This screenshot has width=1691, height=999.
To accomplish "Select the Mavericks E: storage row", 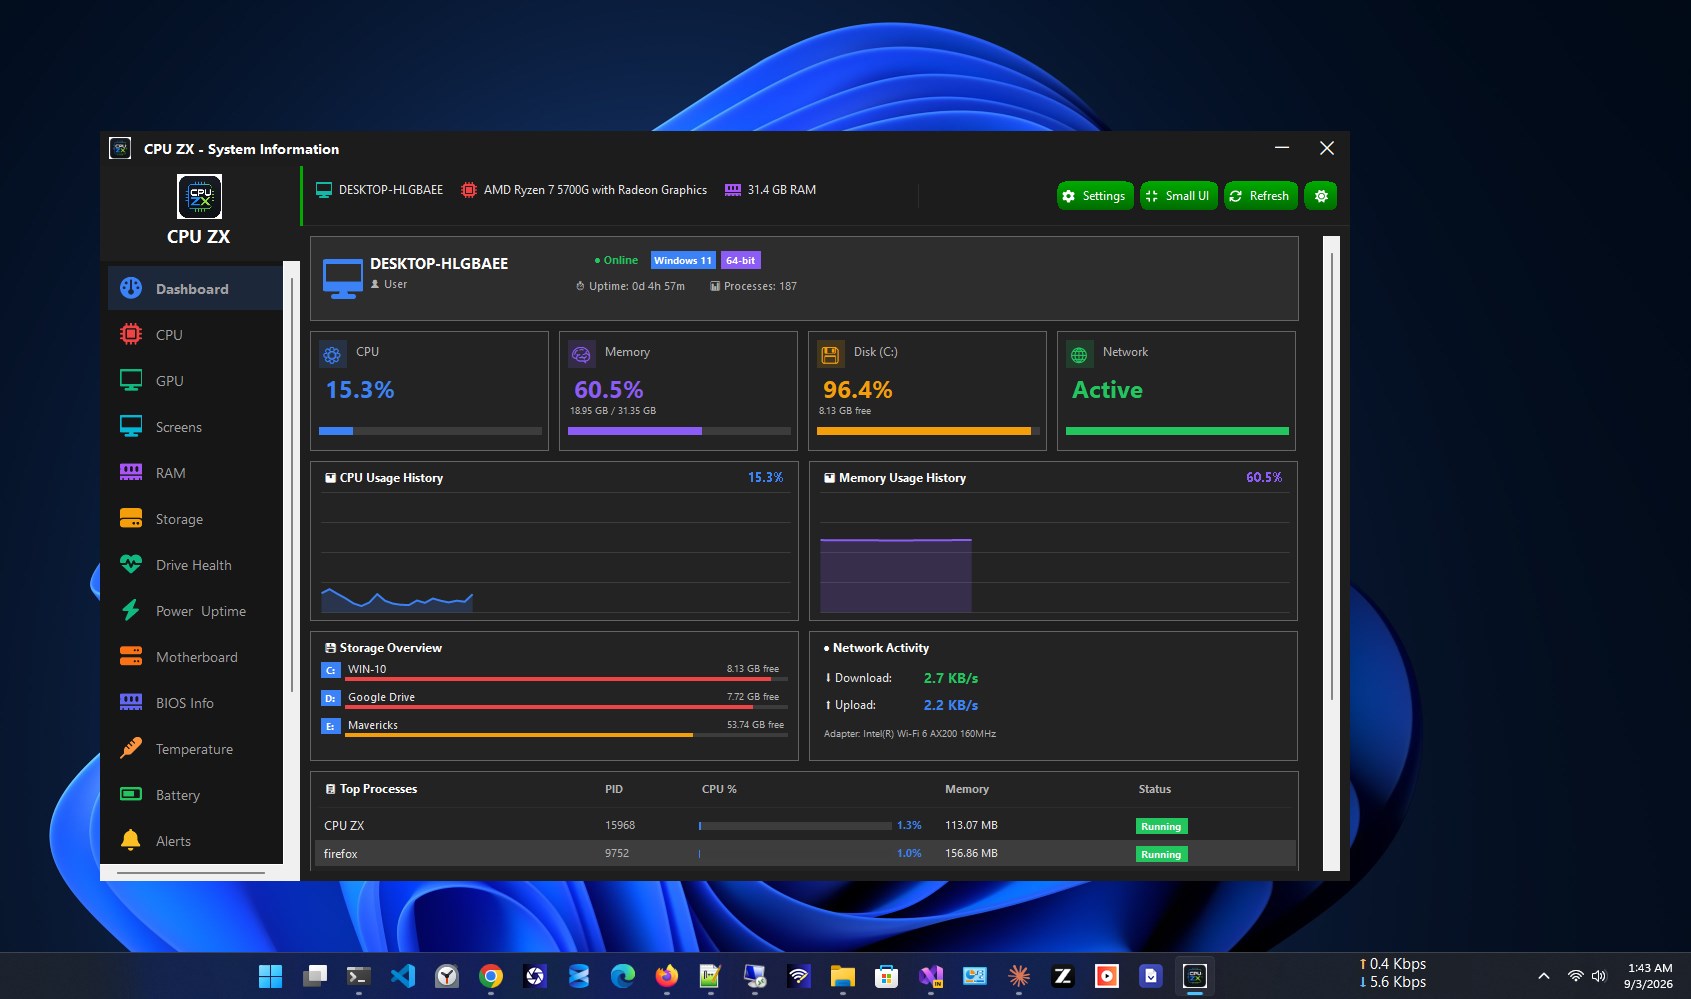I will tap(554, 726).
